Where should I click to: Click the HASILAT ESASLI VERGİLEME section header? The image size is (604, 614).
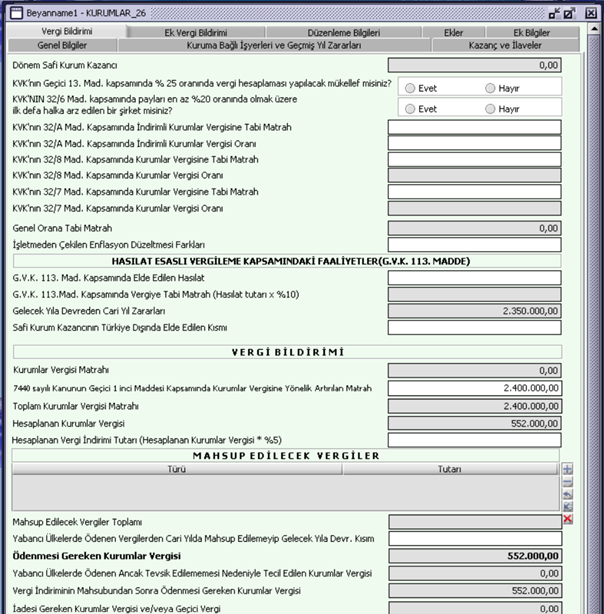click(x=287, y=261)
